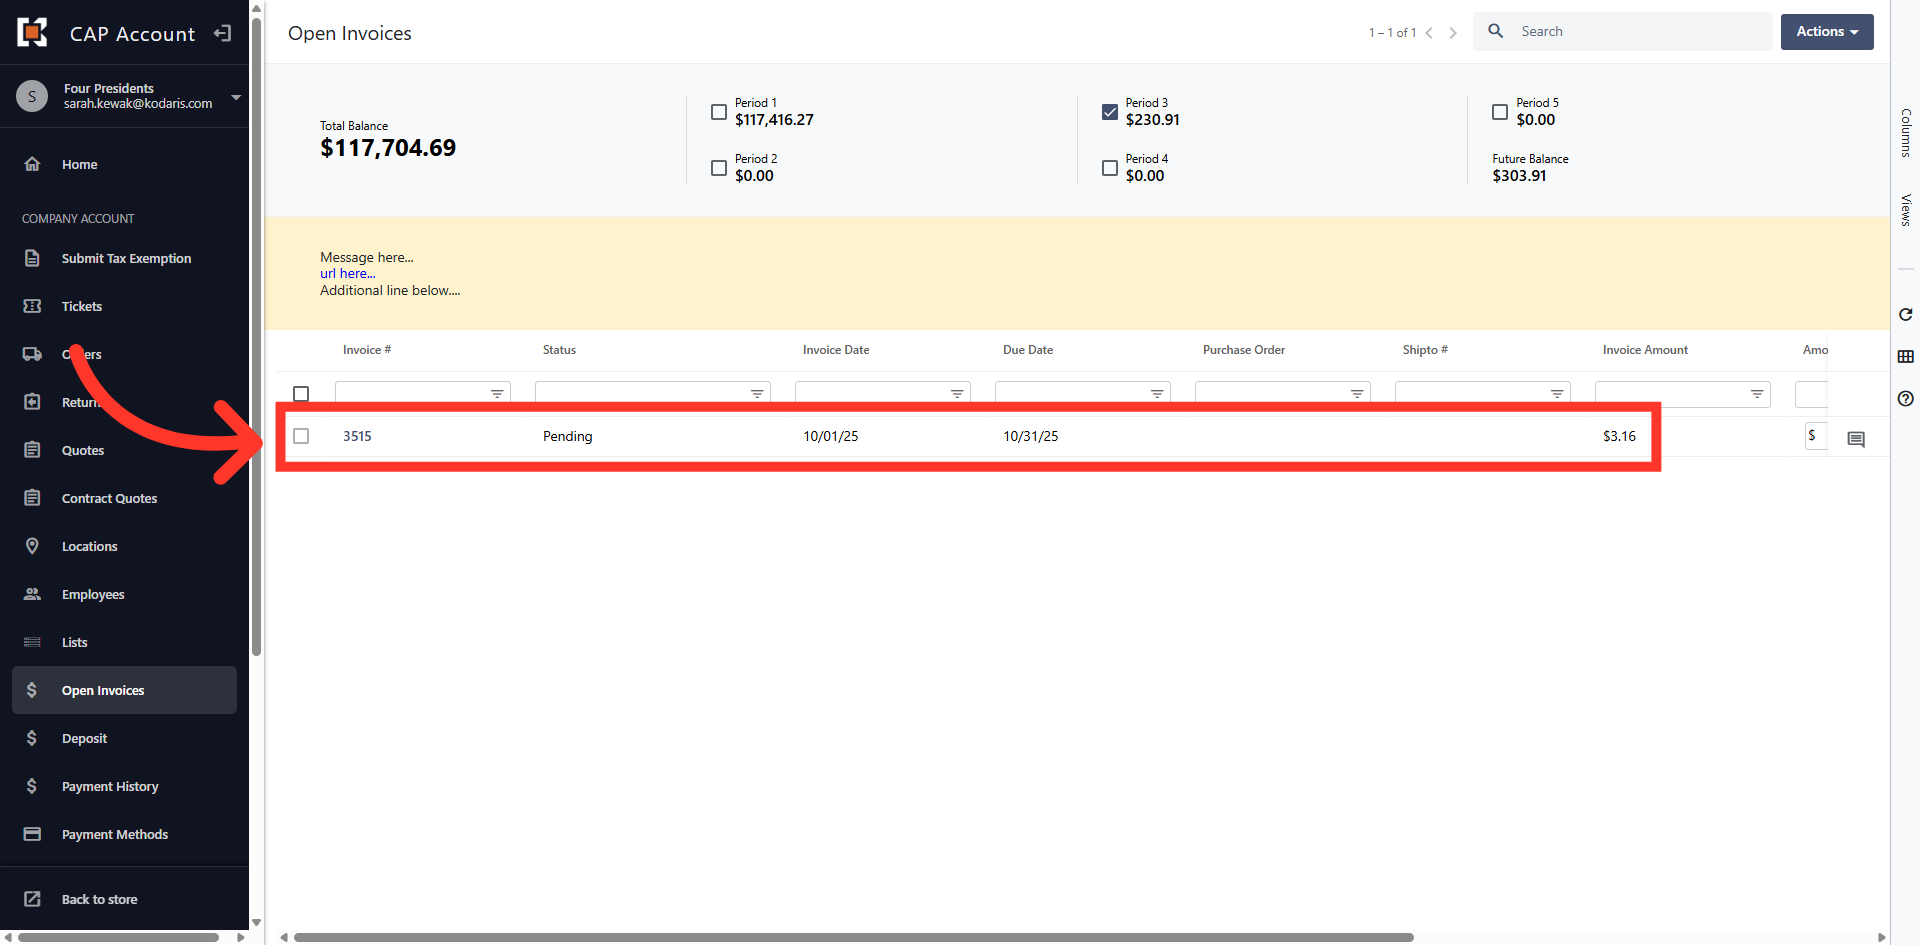The image size is (1920, 945).
Task: Open the Actions dropdown
Action: (x=1827, y=32)
